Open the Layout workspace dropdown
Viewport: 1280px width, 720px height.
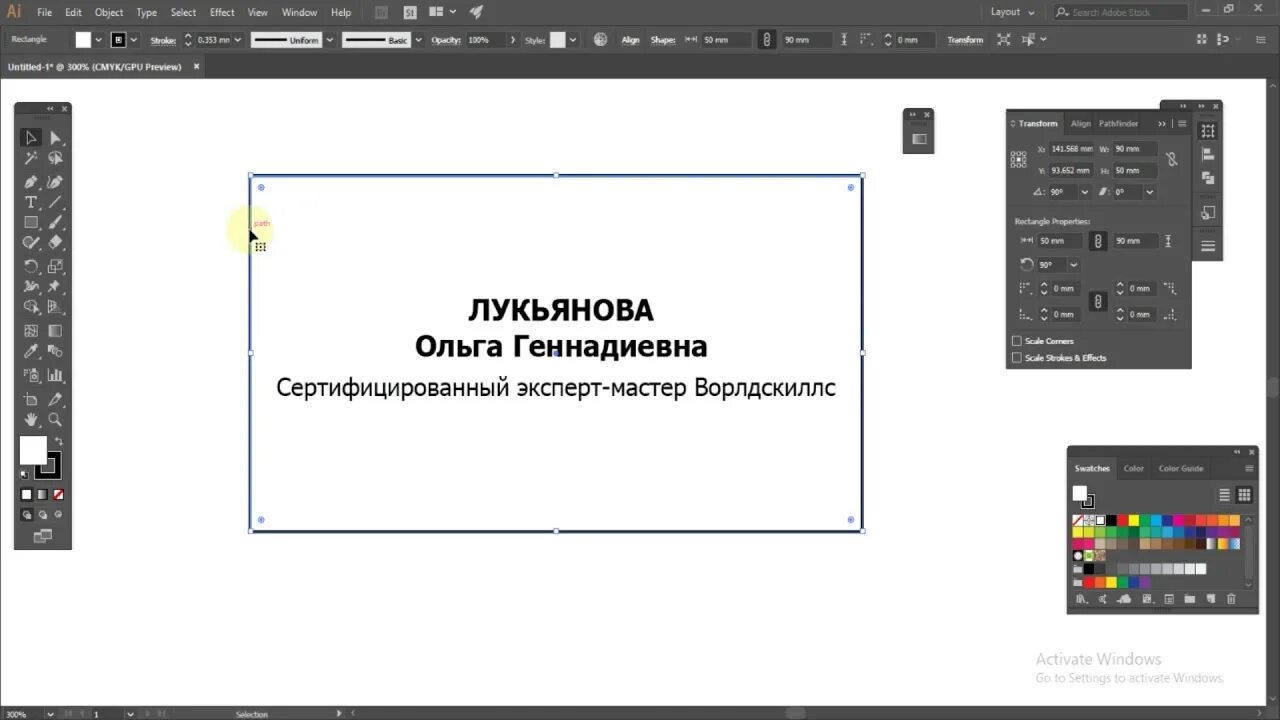(x=1013, y=12)
